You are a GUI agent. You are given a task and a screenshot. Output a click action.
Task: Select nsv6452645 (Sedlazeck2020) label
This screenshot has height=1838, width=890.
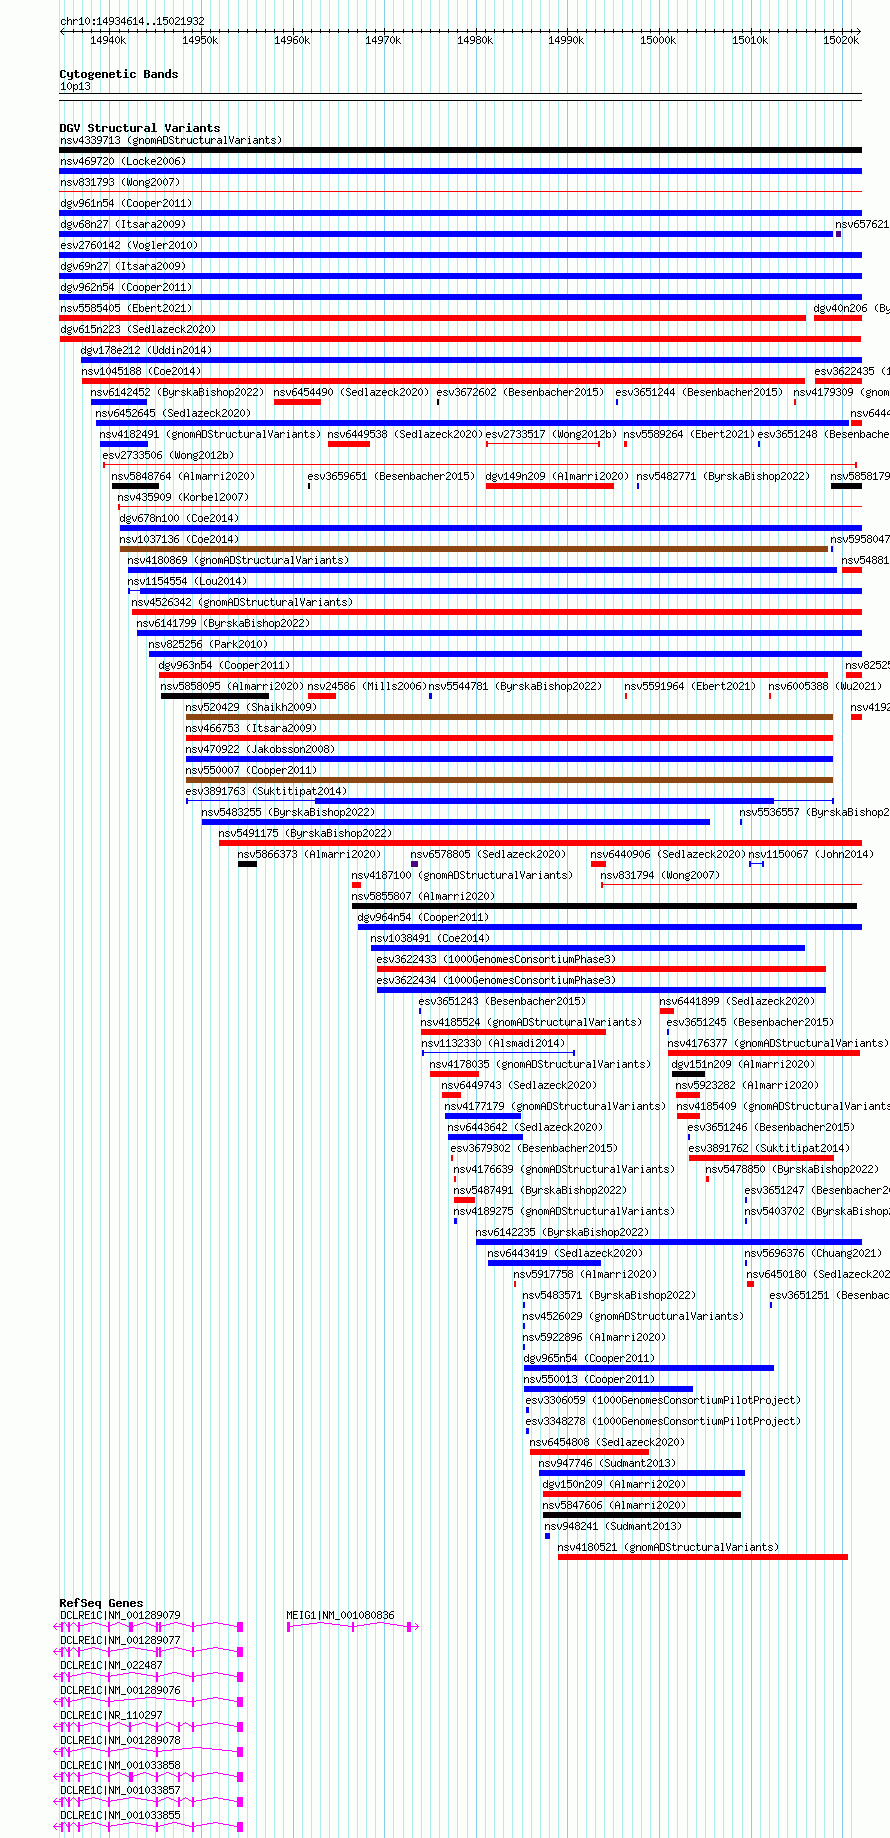[173, 413]
